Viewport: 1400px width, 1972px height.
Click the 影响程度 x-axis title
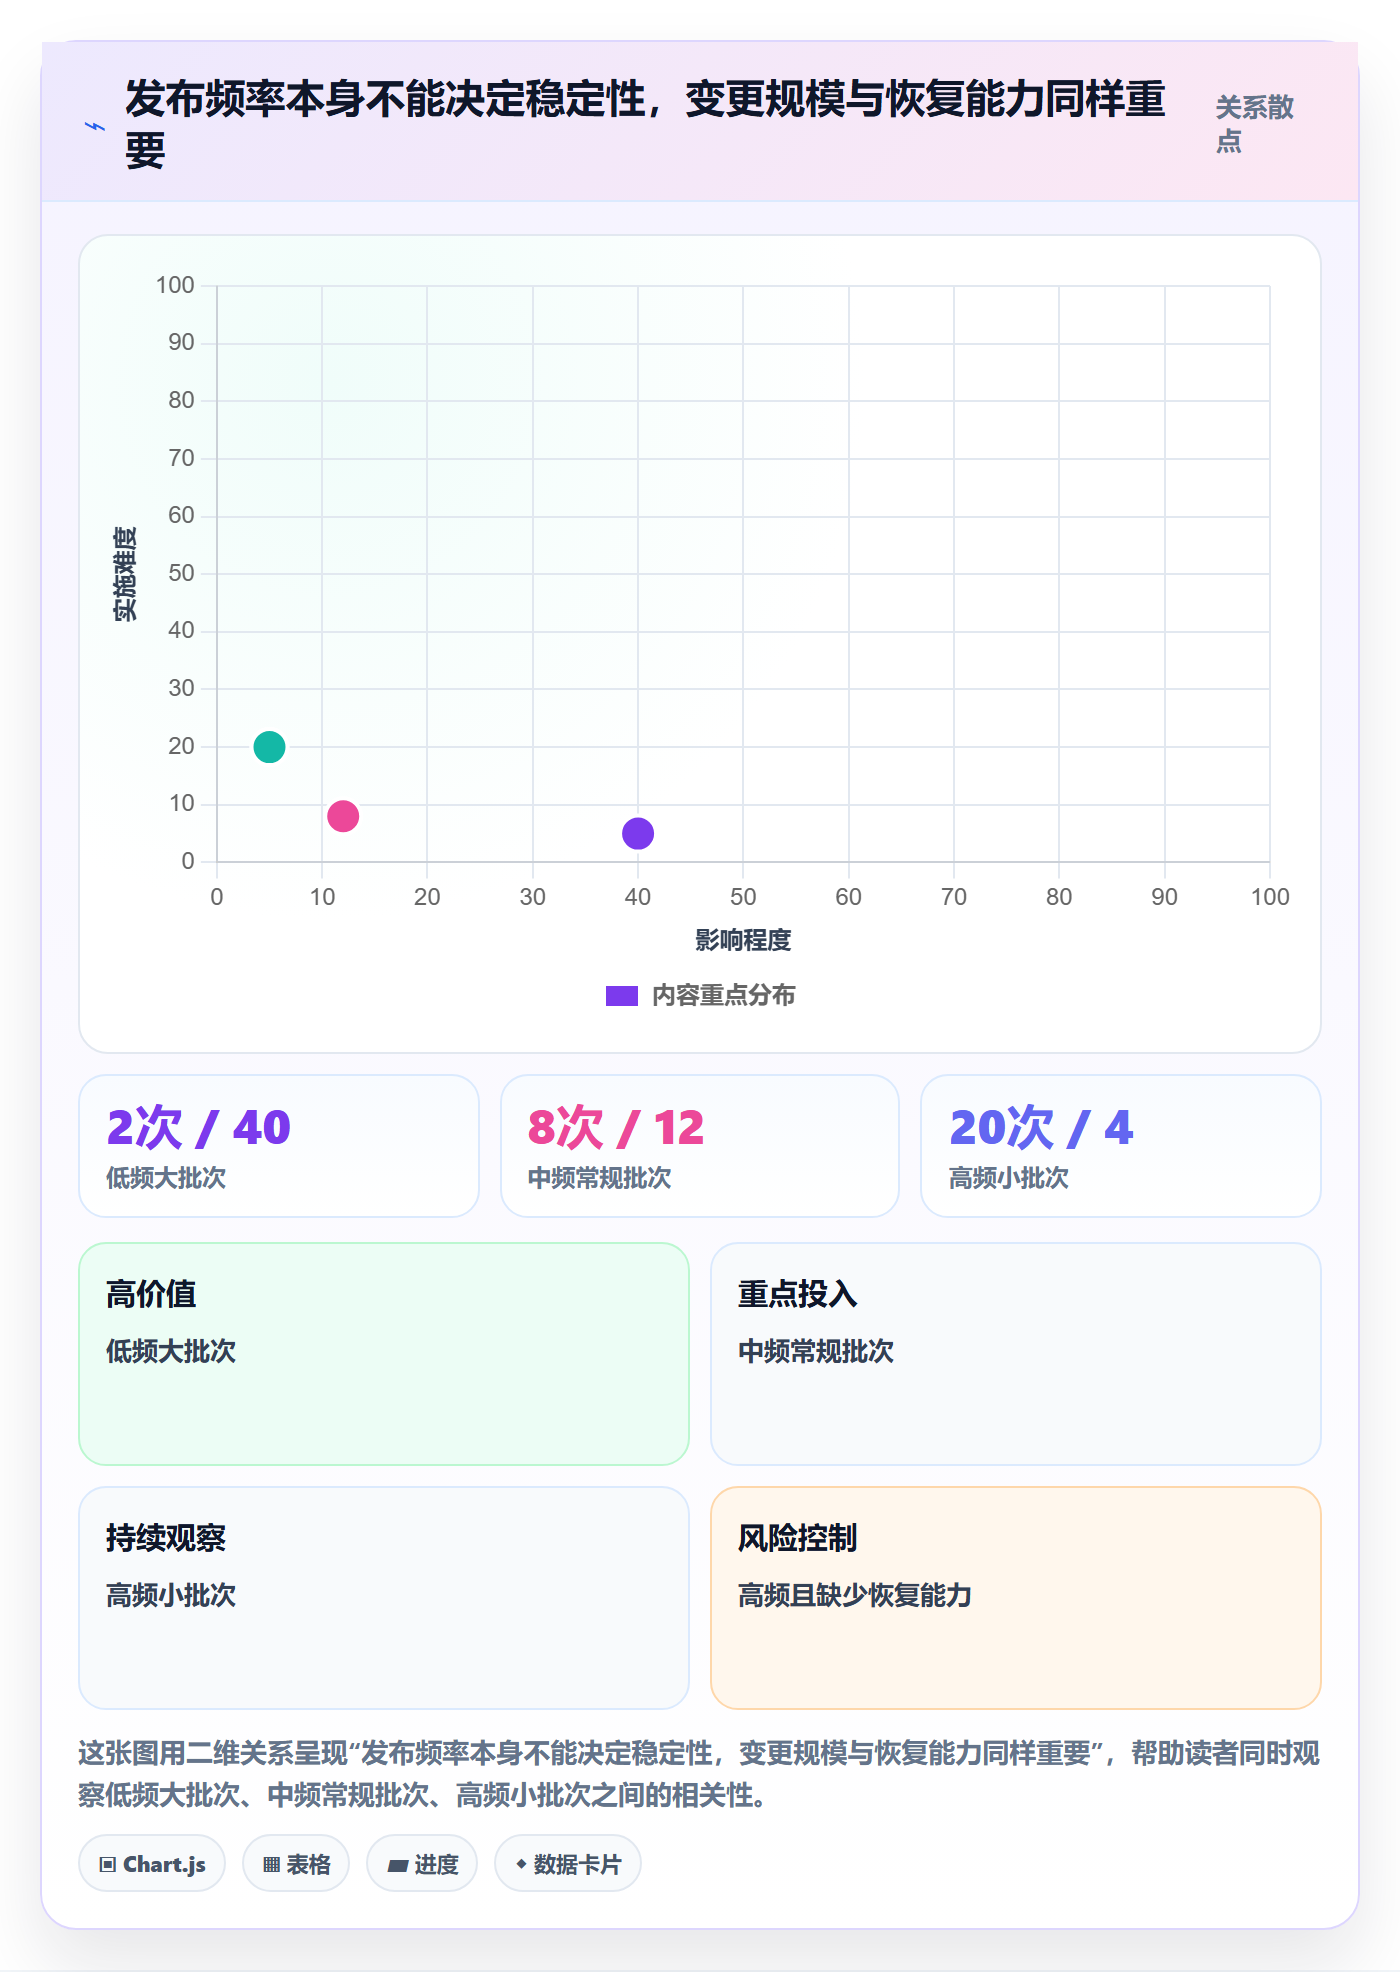(x=743, y=940)
